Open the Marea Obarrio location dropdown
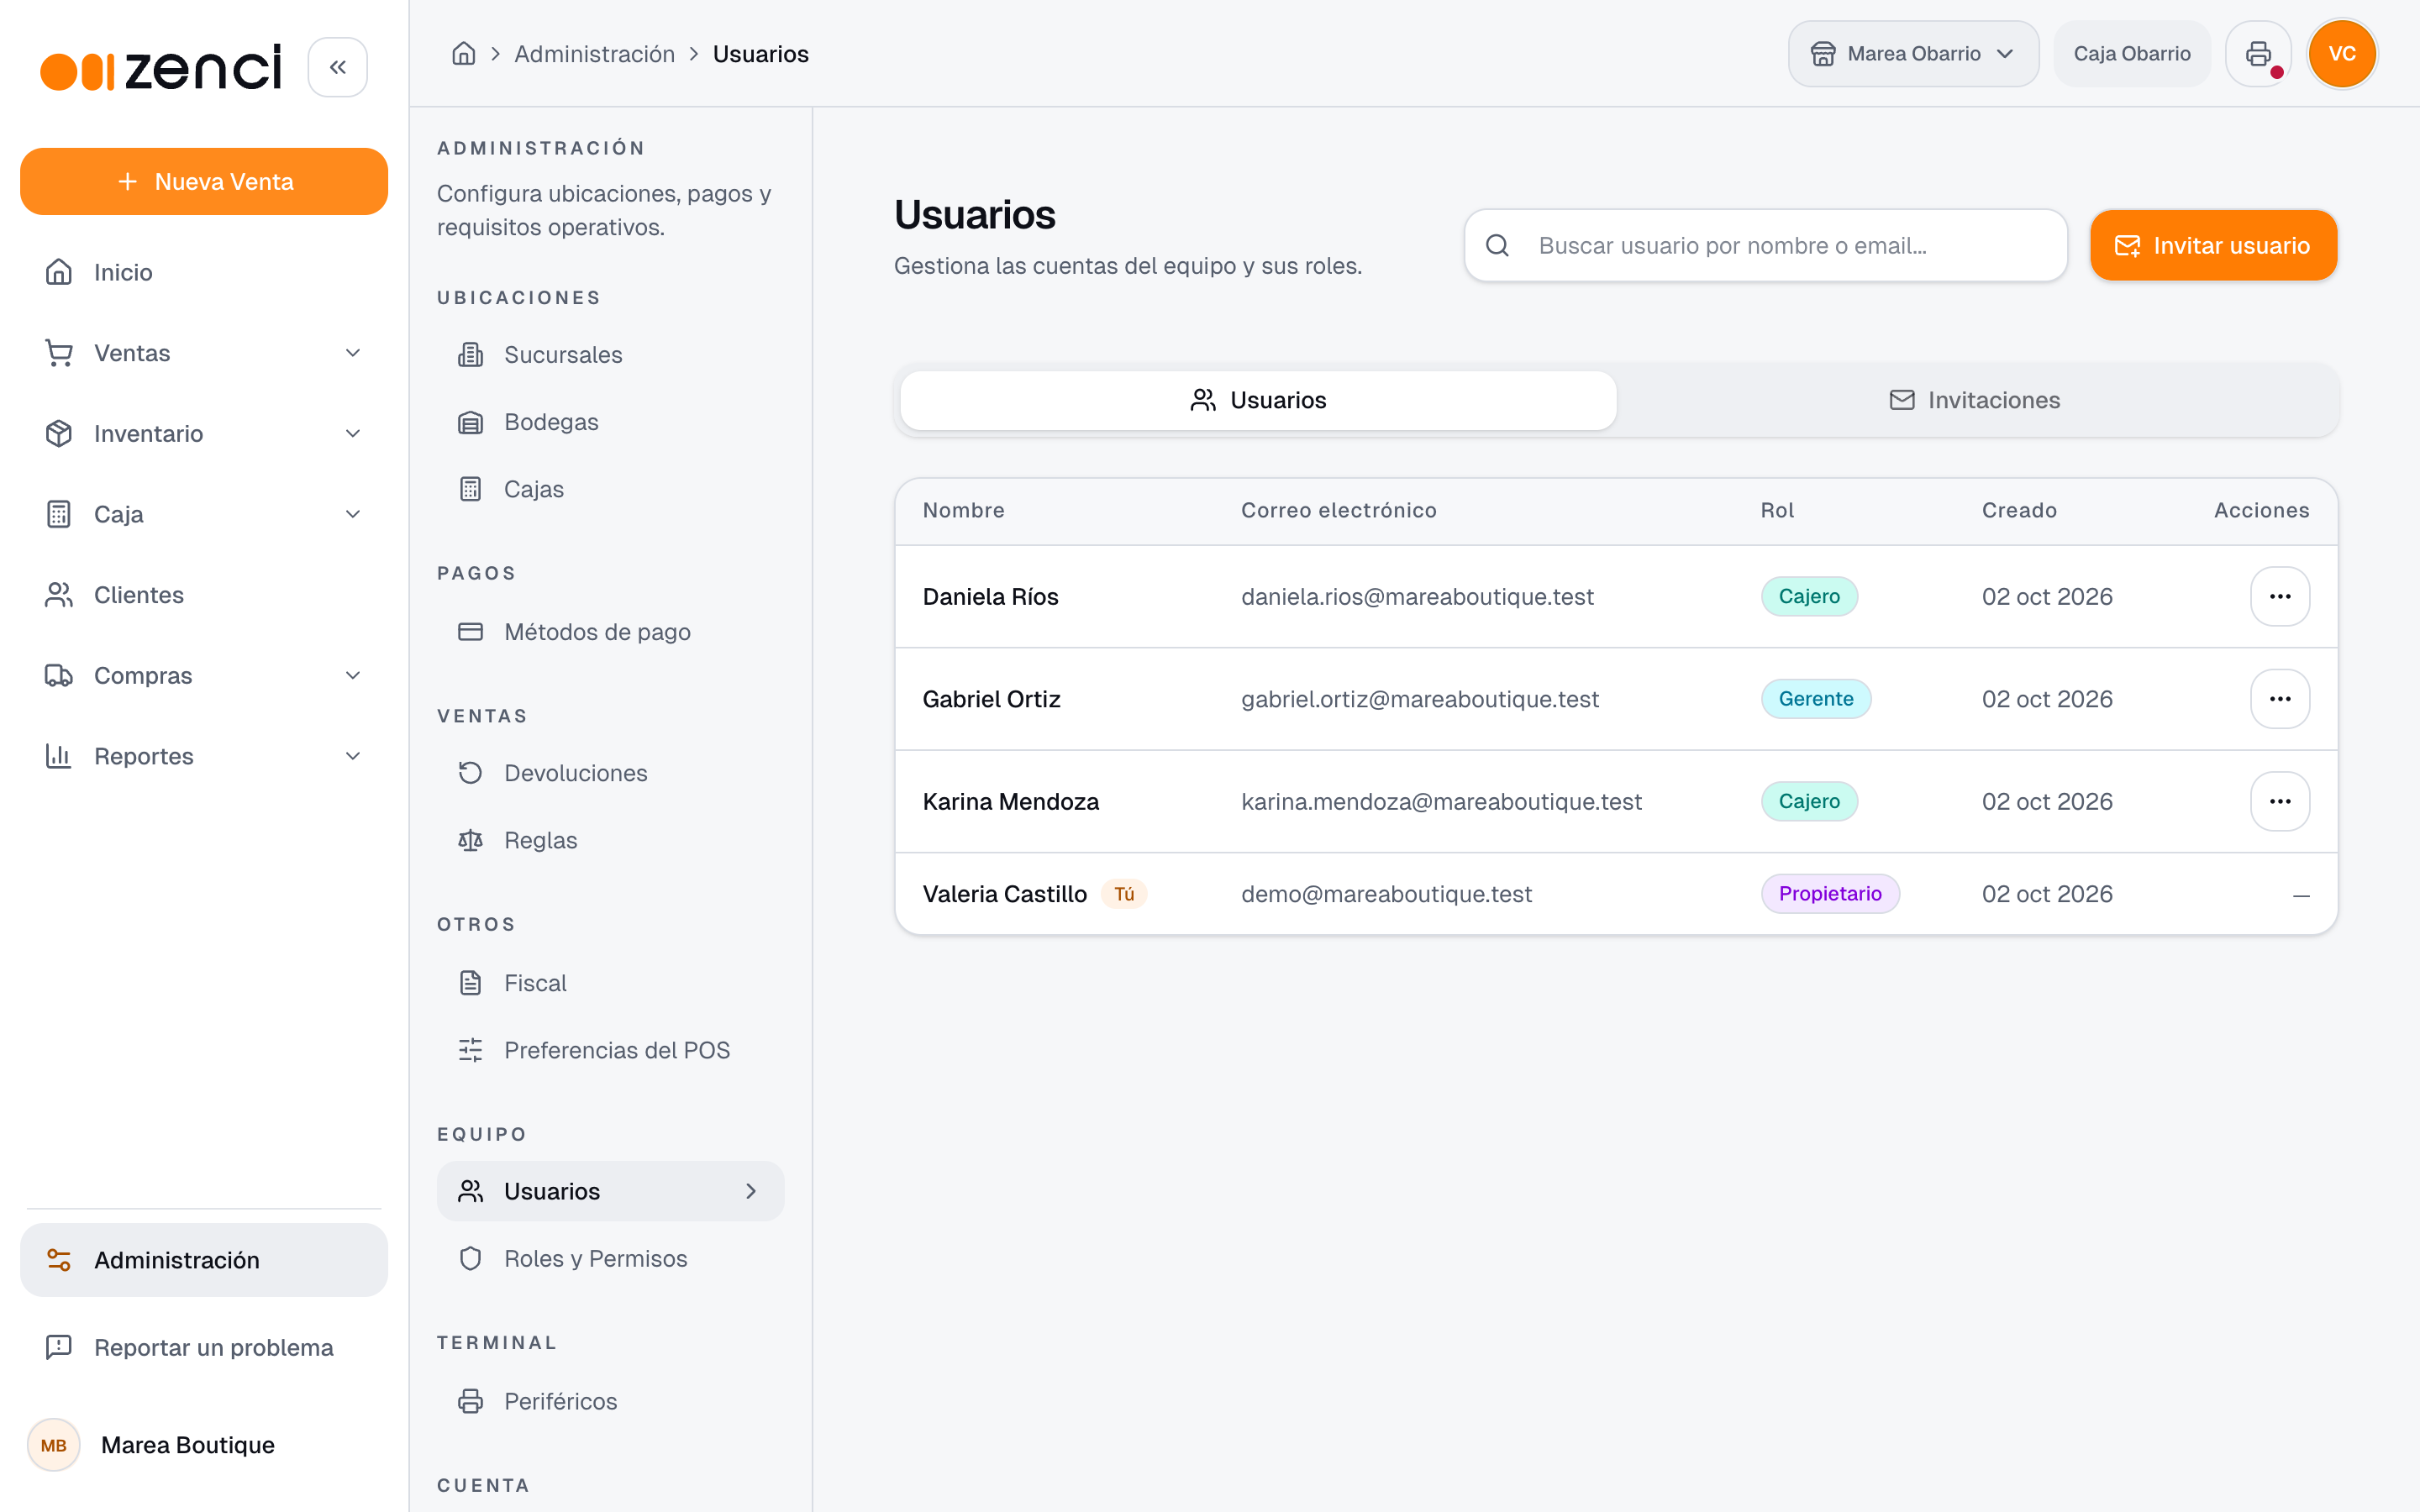2420x1512 pixels. point(1913,54)
